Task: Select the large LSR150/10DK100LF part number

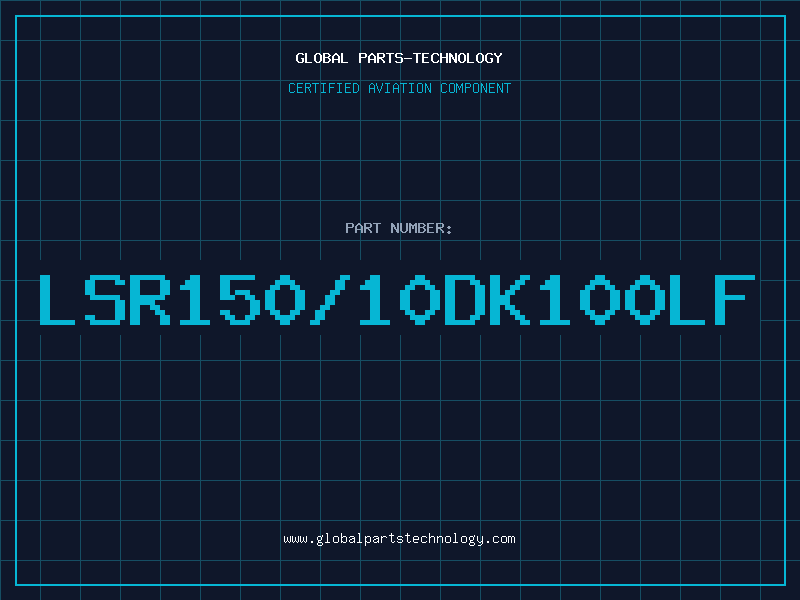Action: pos(399,299)
